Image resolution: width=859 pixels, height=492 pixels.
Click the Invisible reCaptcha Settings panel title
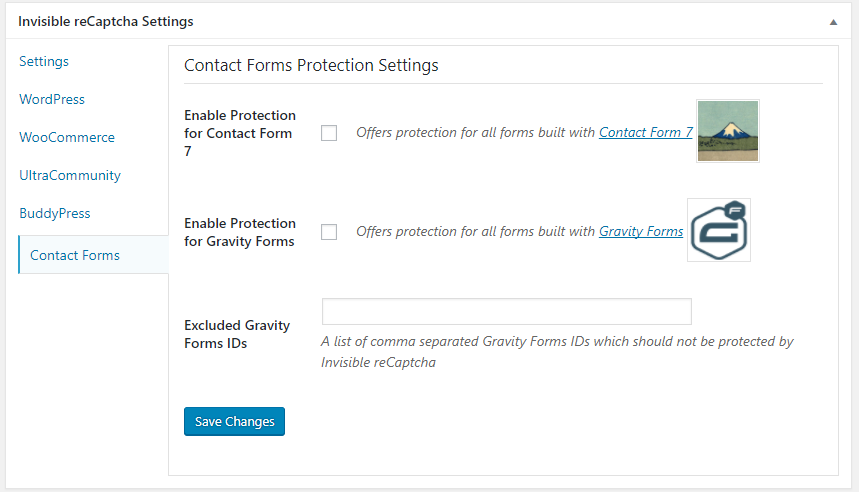click(106, 21)
